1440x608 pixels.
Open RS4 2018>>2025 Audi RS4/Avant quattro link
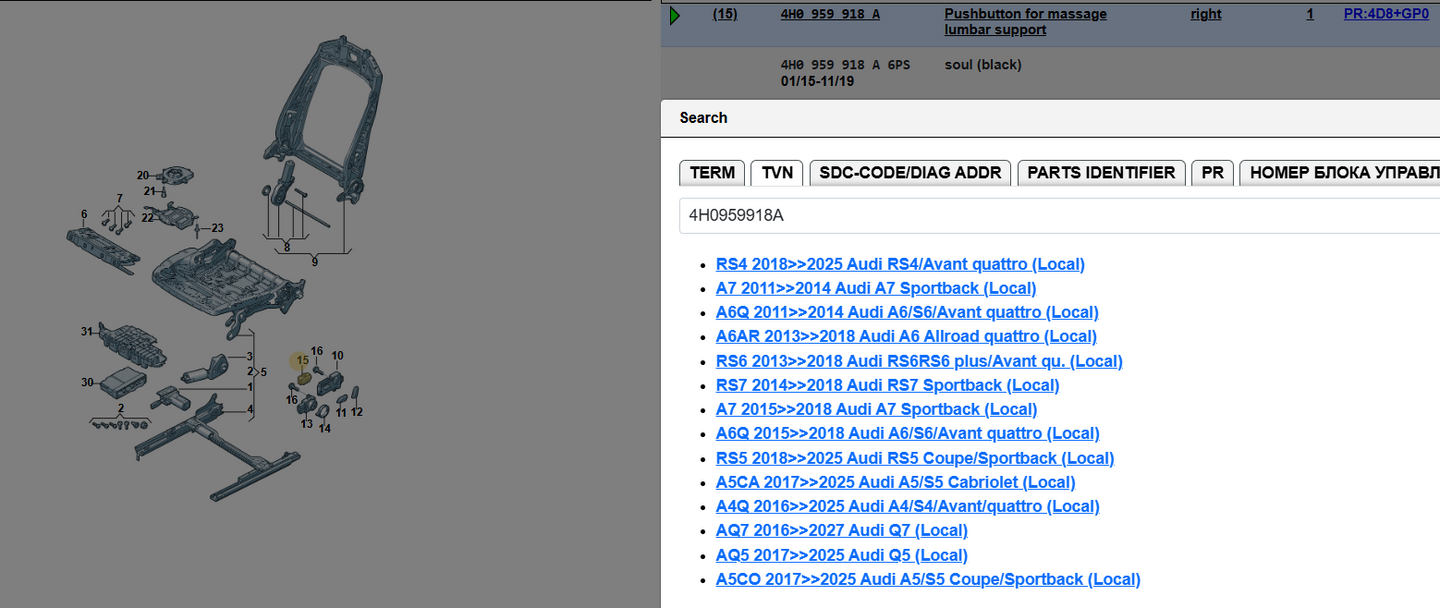(900, 264)
